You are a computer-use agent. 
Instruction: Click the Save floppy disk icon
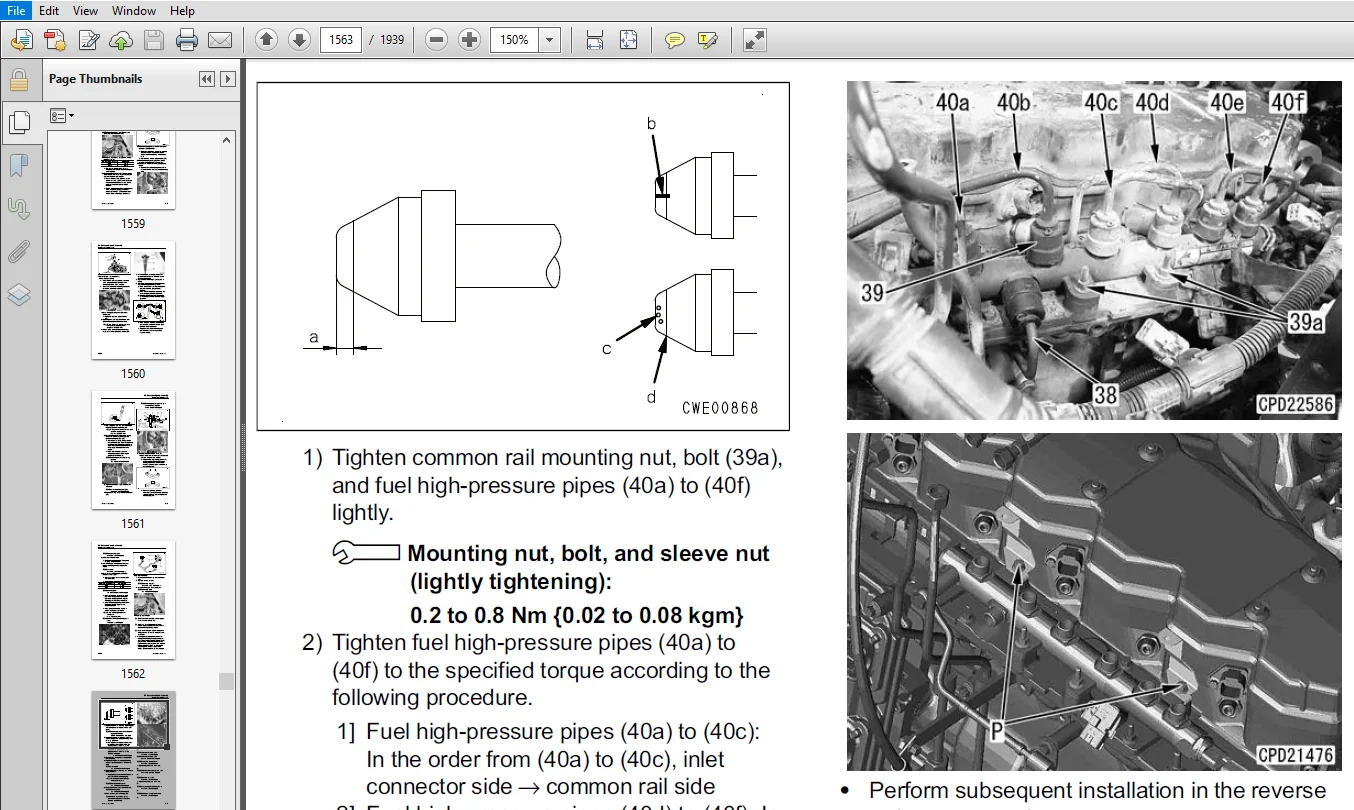coord(153,40)
